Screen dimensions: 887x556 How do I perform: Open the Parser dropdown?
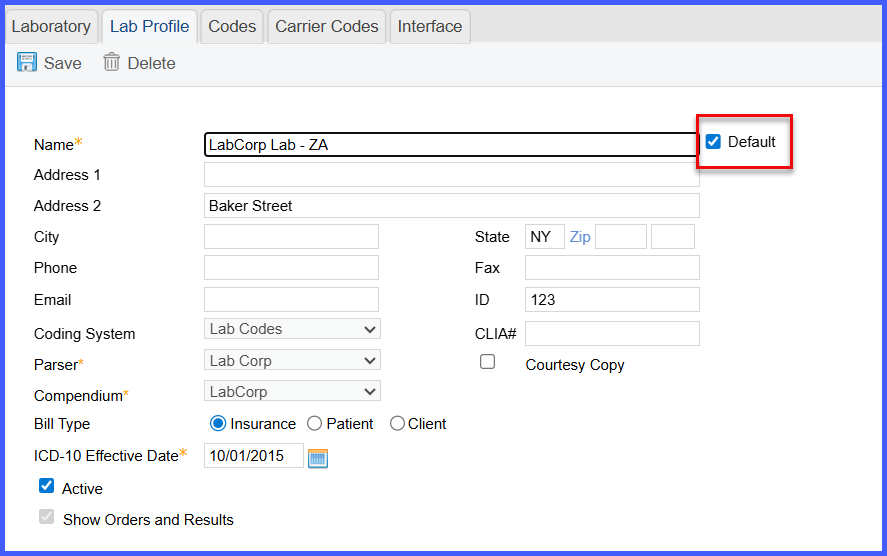pyautogui.click(x=292, y=360)
